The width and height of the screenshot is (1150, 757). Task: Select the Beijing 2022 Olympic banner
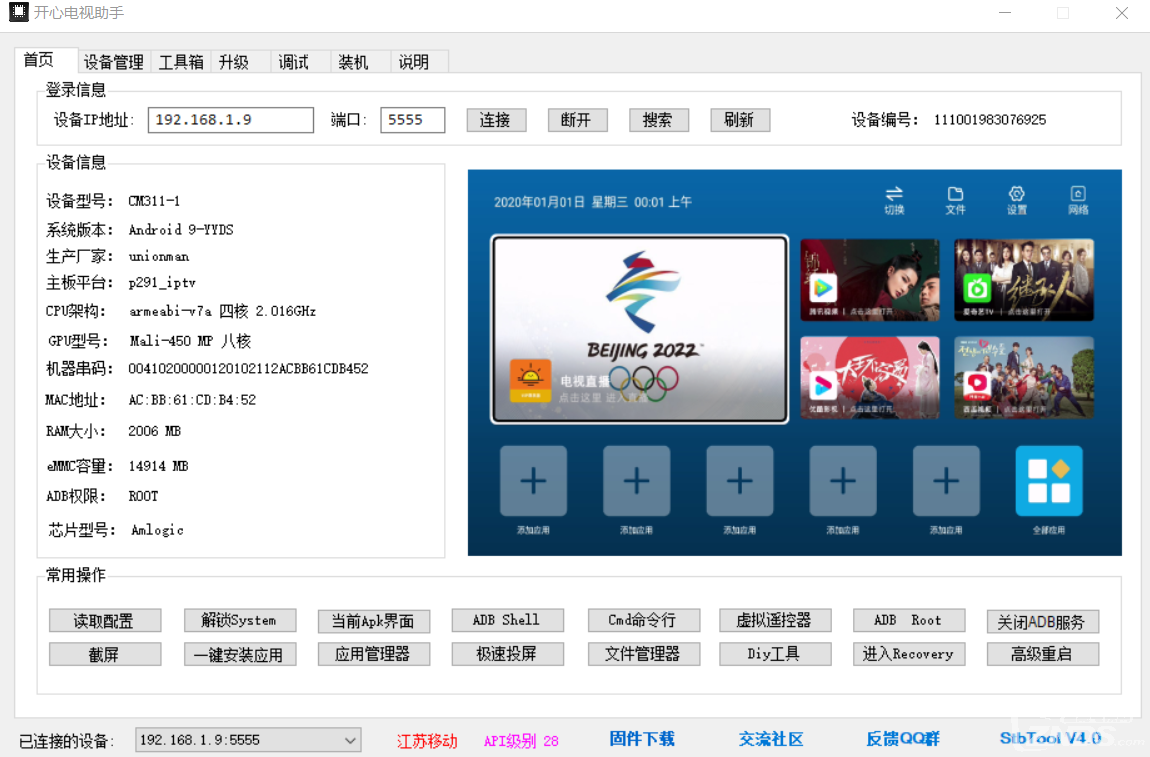coord(640,329)
